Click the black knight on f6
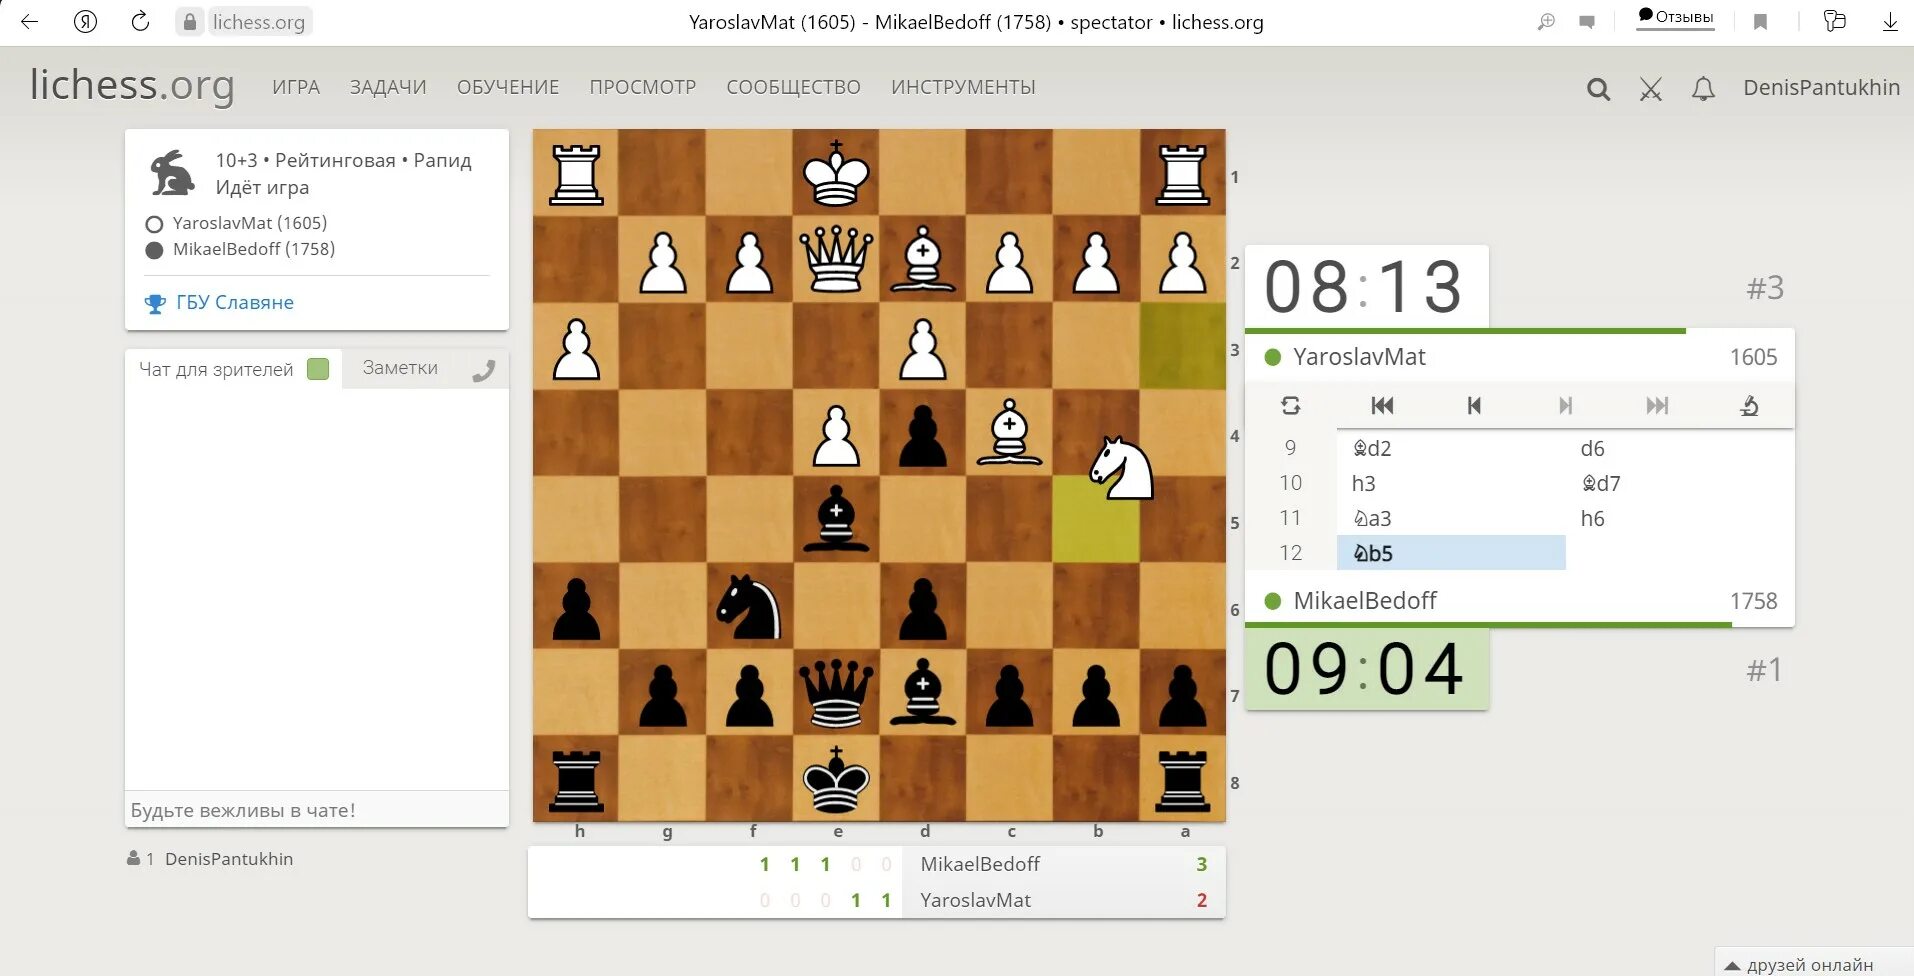1914x976 pixels. click(749, 606)
